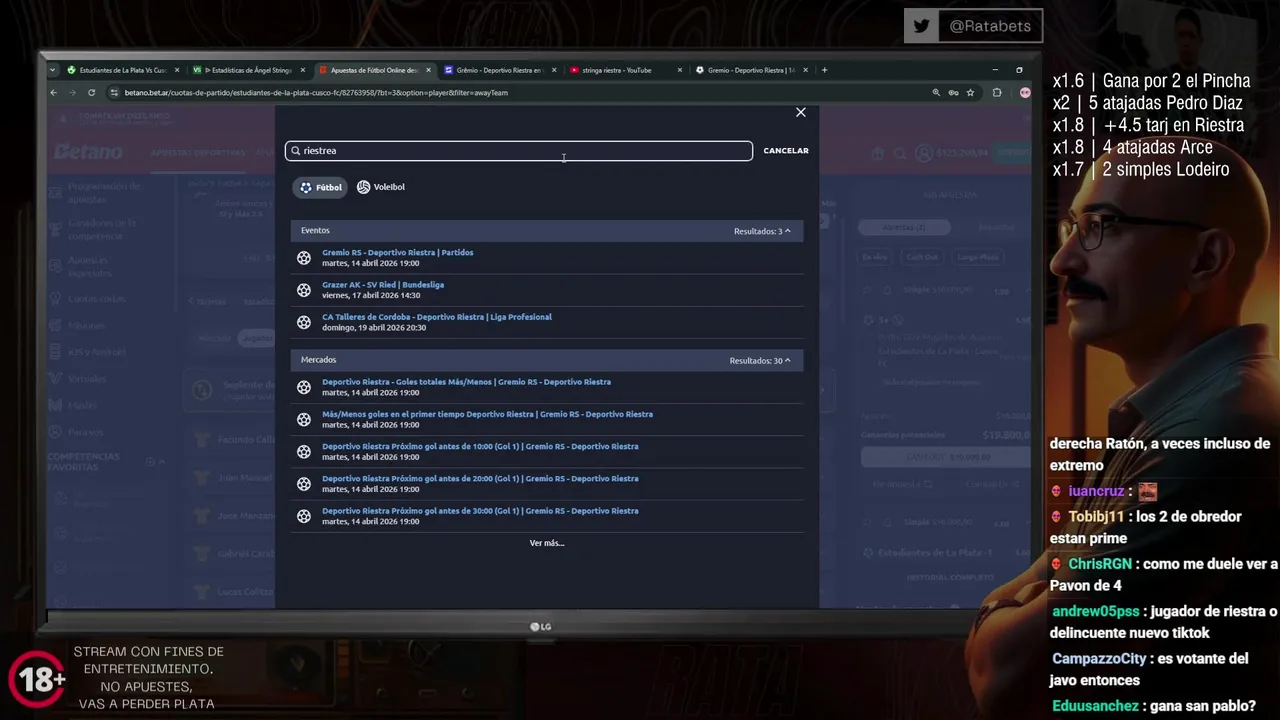1280x720 pixels.
Task: Click the Twitter bird icon in overlay
Action: point(921,26)
